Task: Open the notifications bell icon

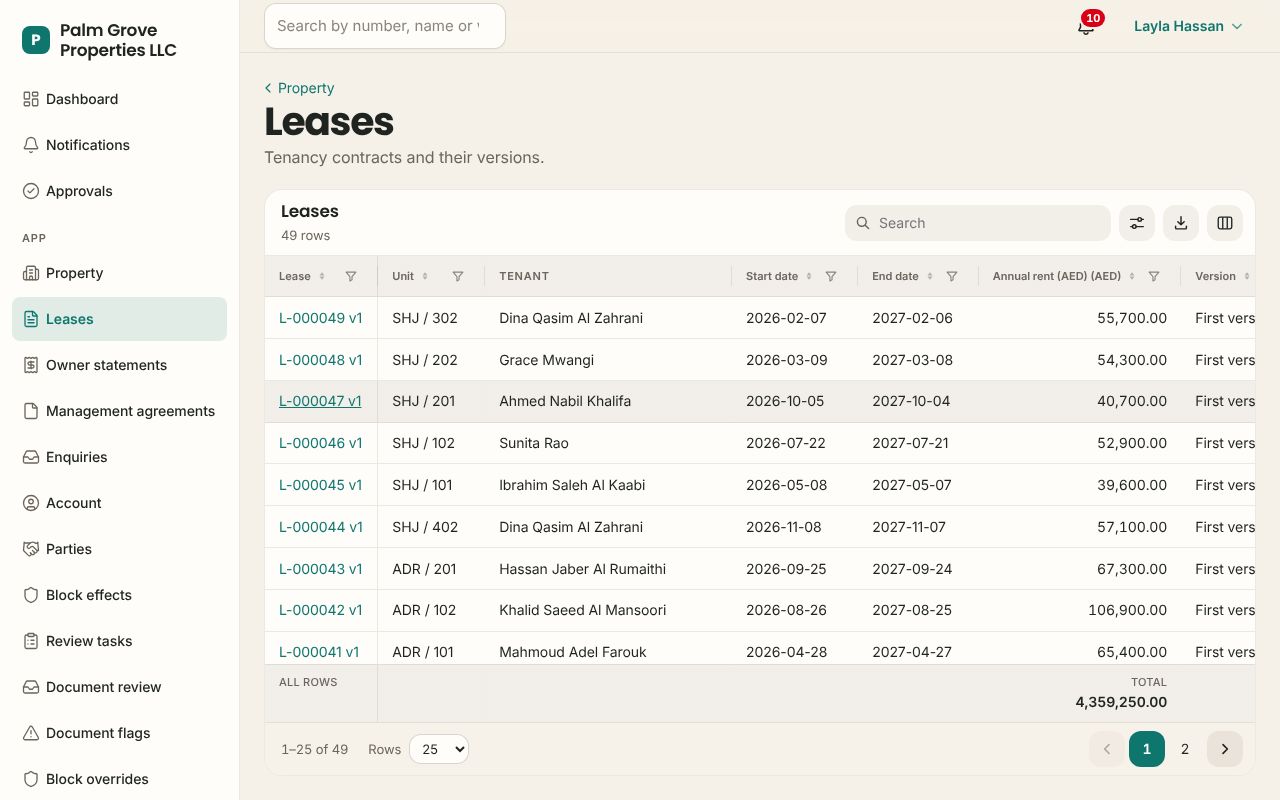Action: click(1086, 26)
